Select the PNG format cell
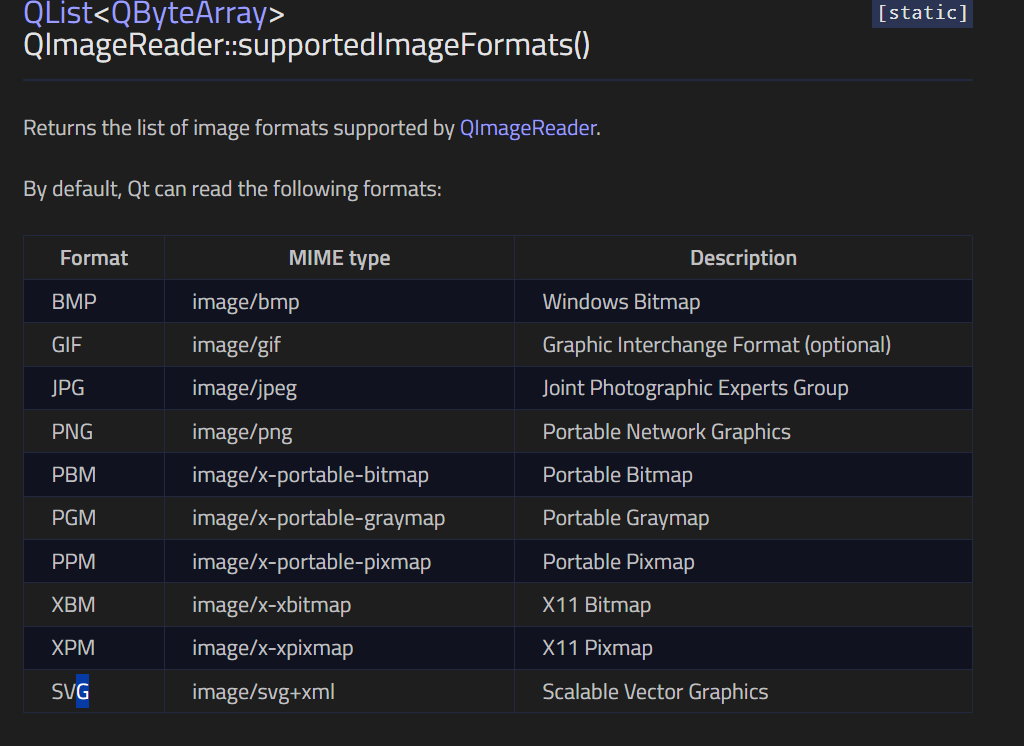The height and width of the screenshot is (746, 1024). [x=74, y=432]
